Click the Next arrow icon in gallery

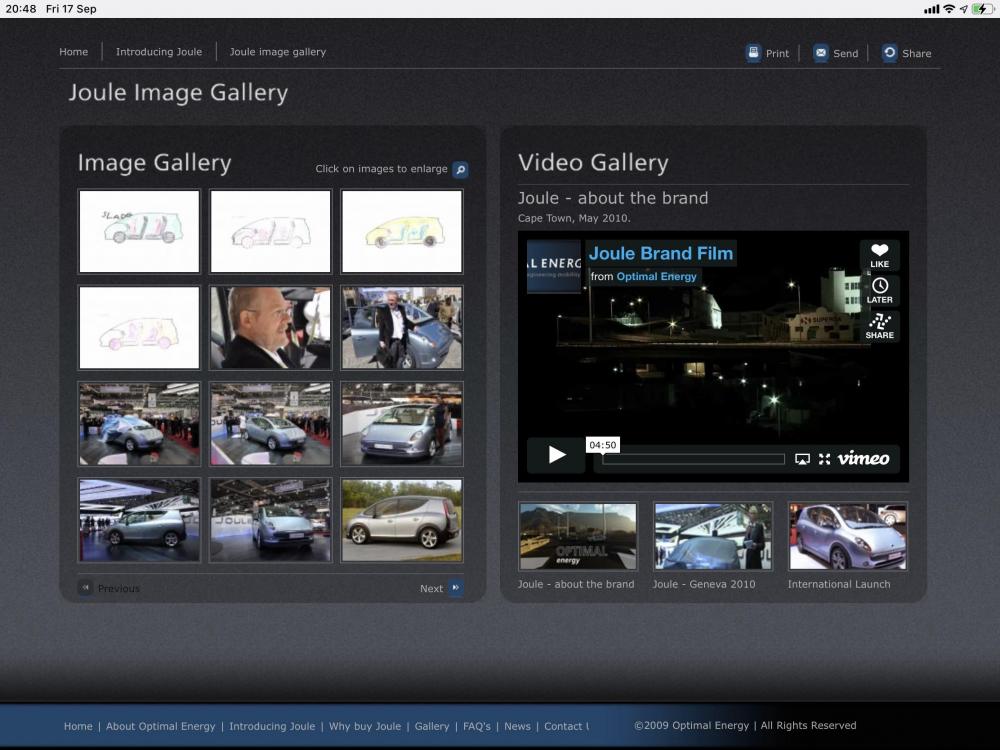tap(455, 587)
